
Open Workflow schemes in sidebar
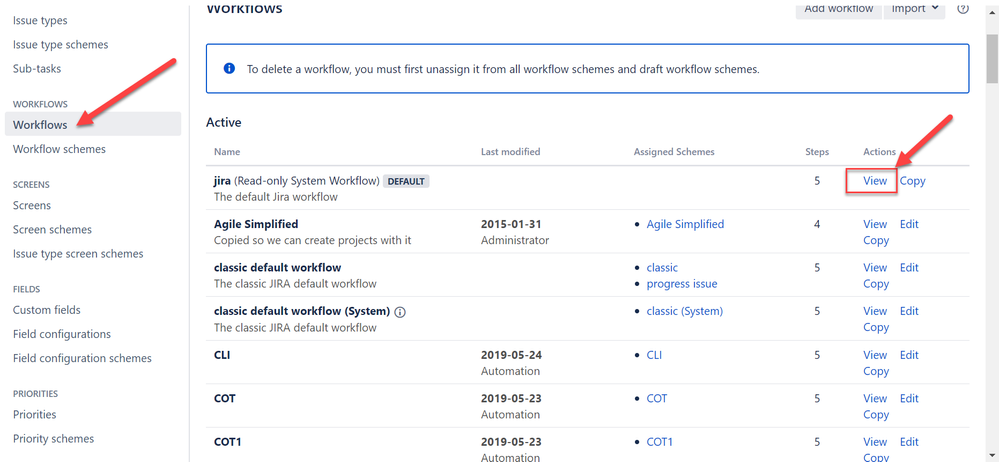pos(59,149)
